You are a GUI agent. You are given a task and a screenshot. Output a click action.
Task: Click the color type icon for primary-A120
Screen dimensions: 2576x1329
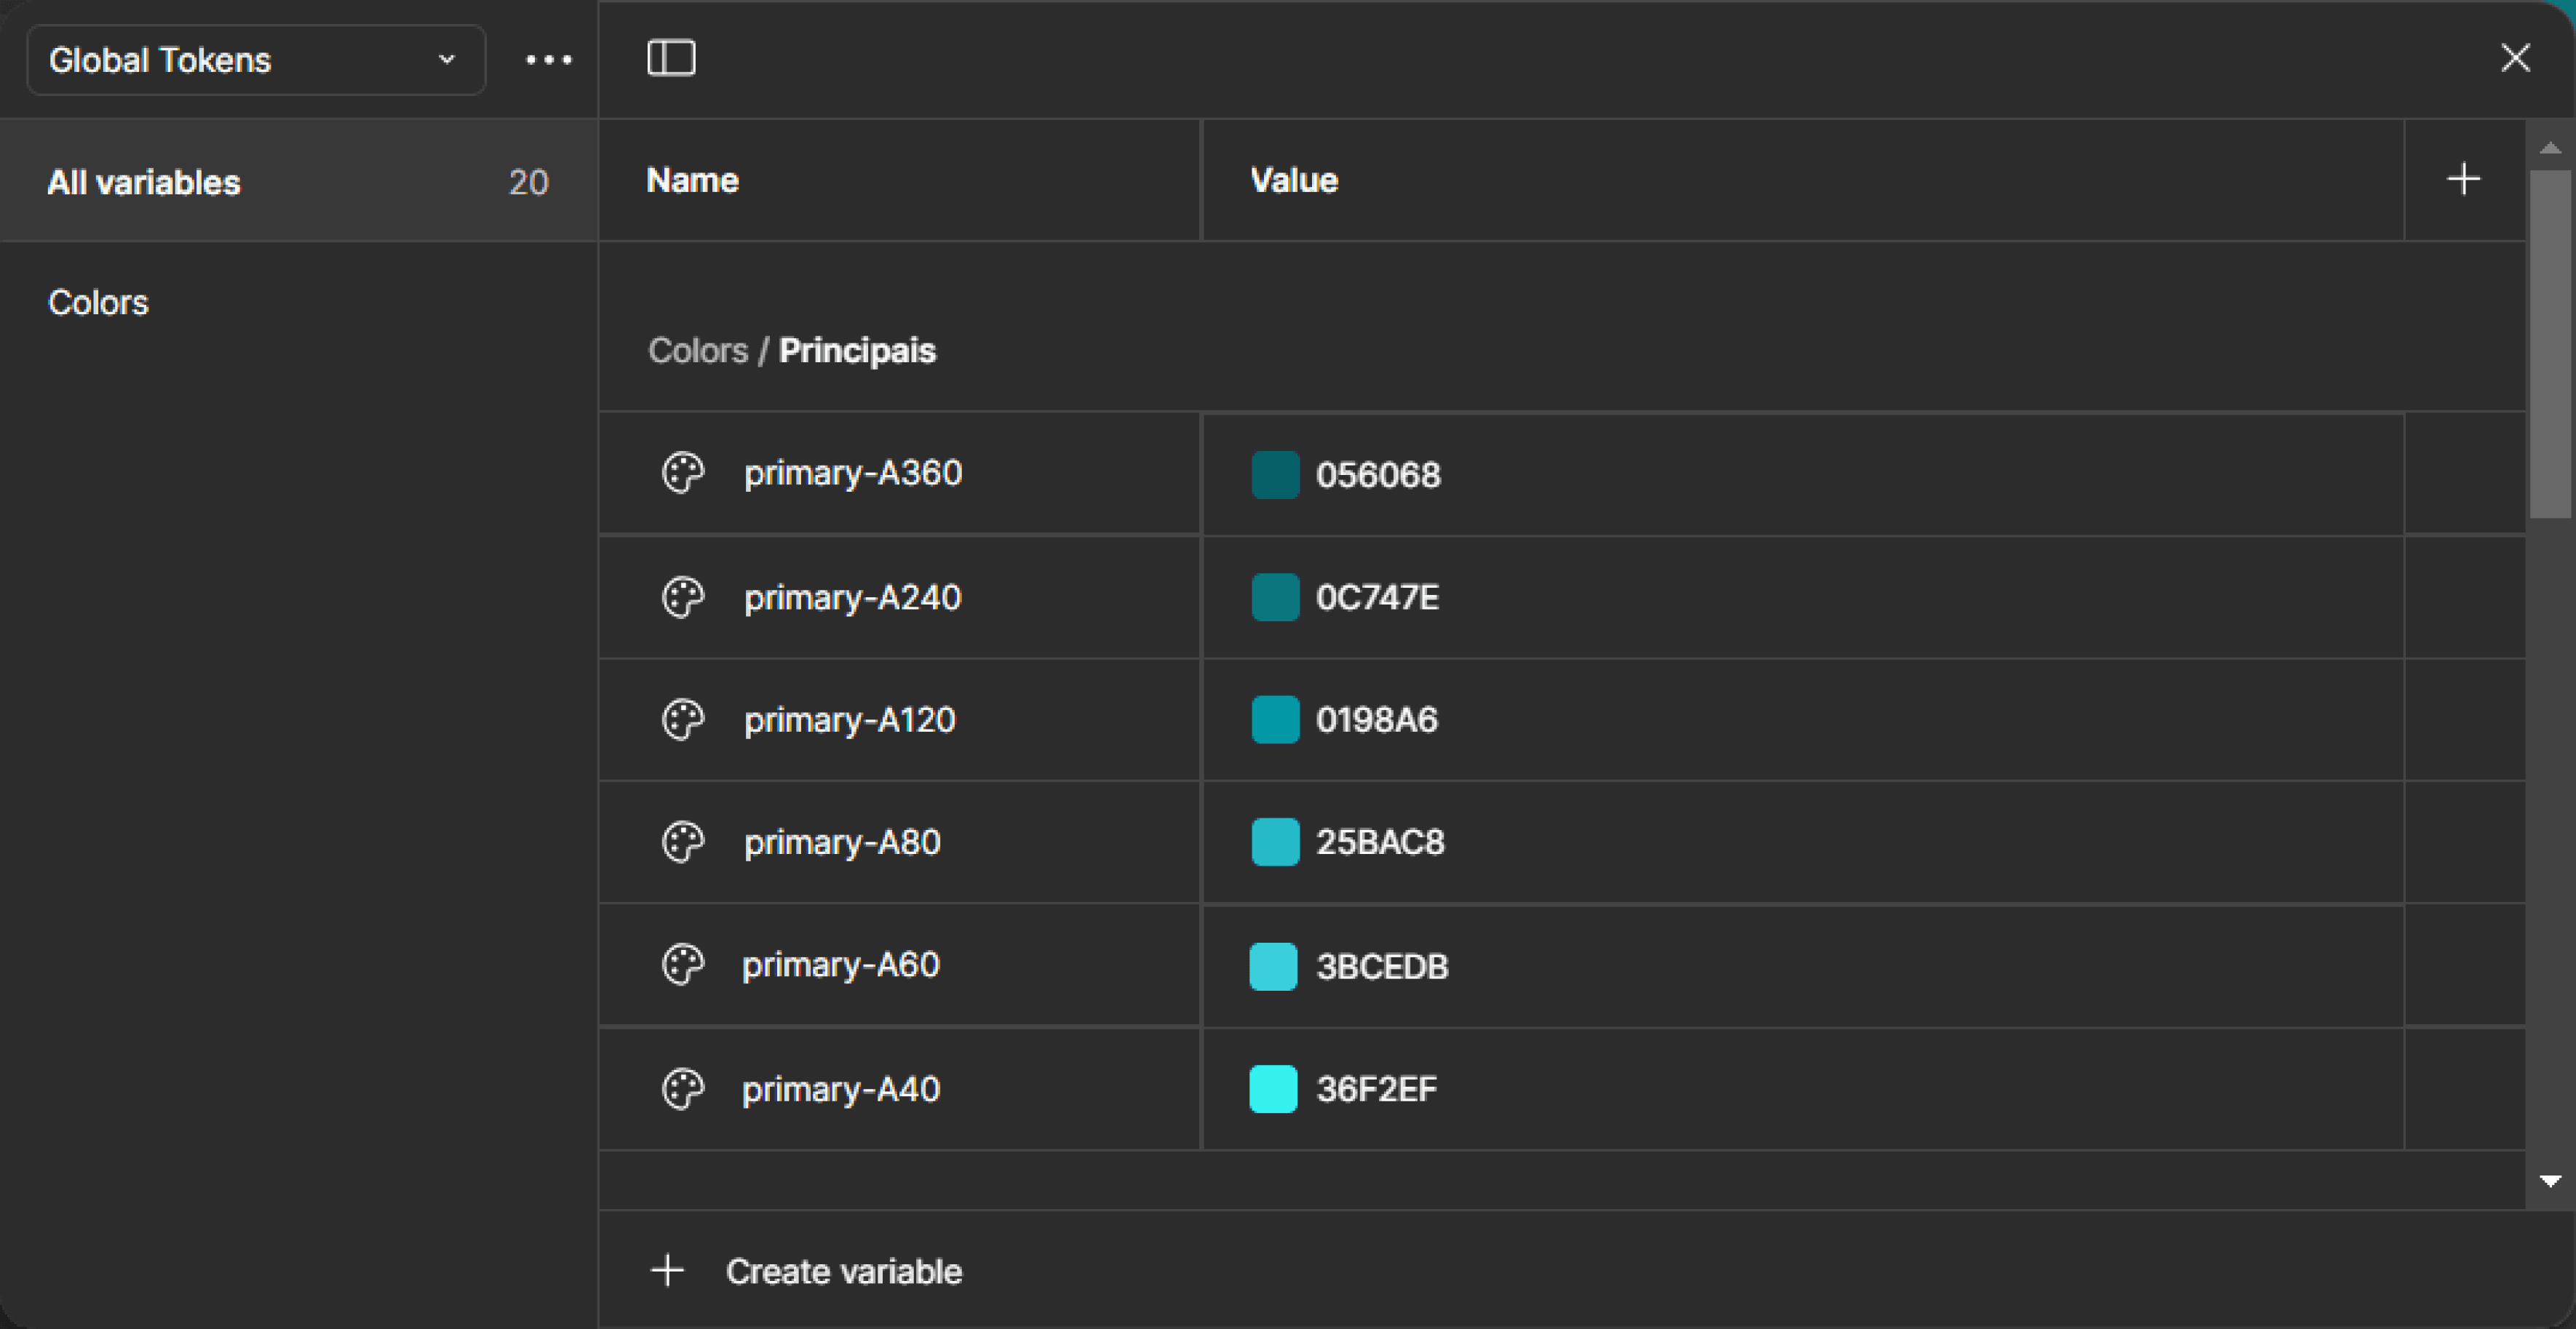683,720
